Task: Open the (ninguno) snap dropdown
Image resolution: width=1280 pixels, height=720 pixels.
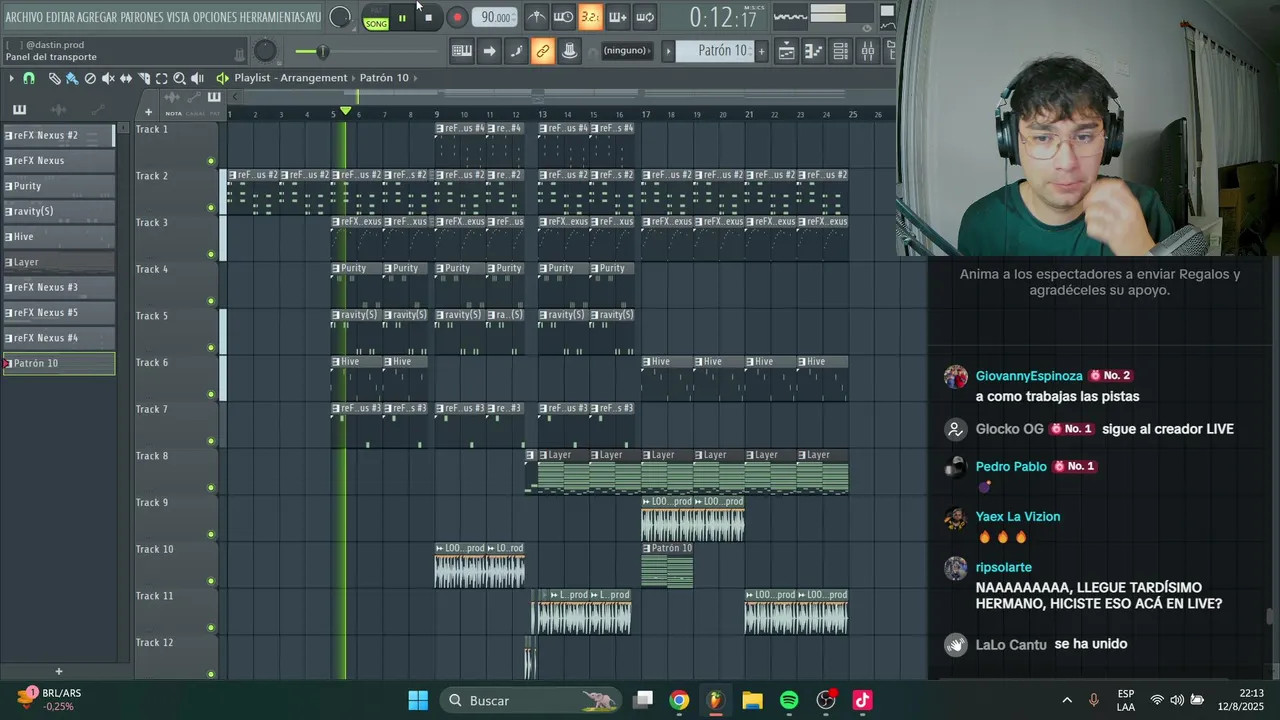Action: (627, 51)
